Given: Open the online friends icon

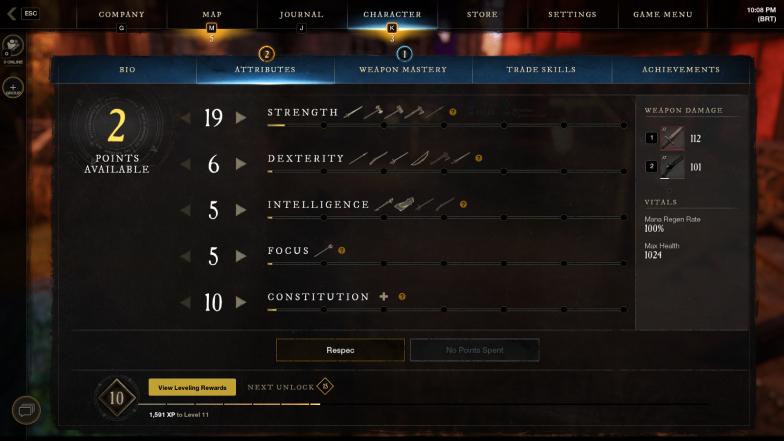Looking at the screenshot, I should point(13,46).
